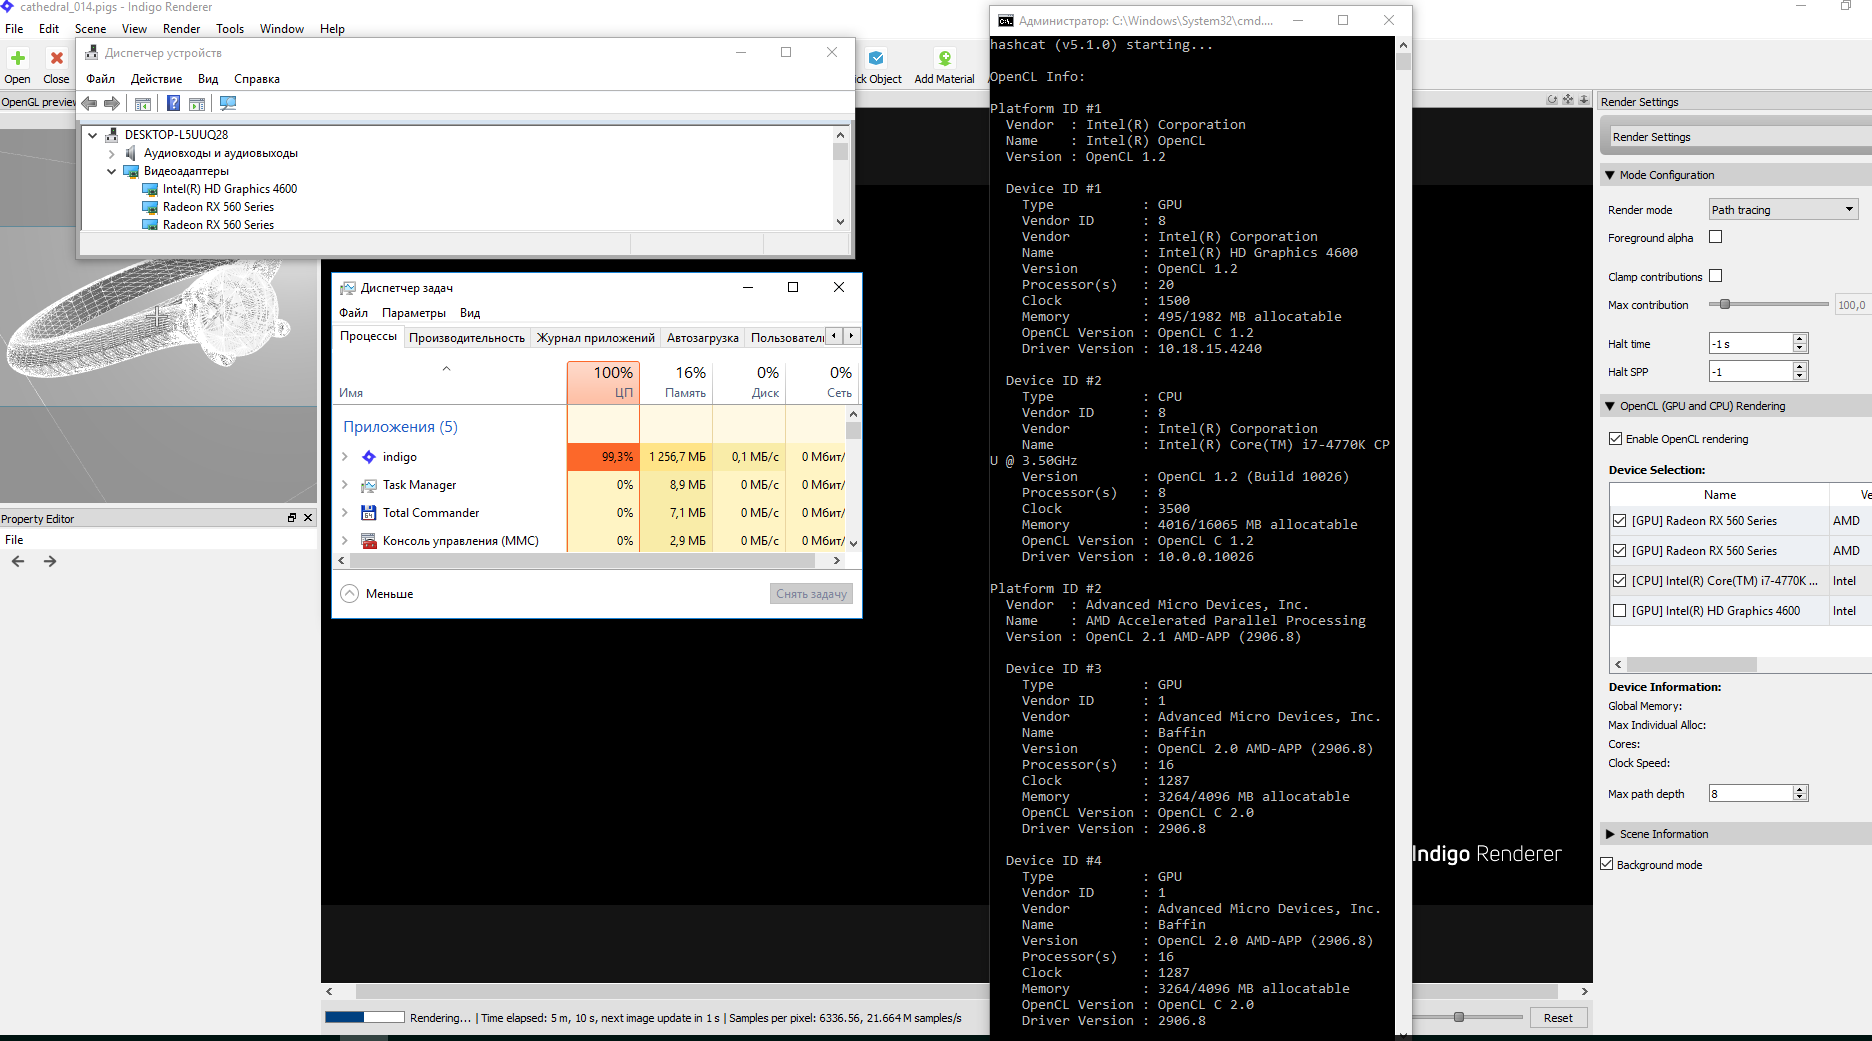Click the Open scene icon in Indigo toolbar

tap(18, 59)
